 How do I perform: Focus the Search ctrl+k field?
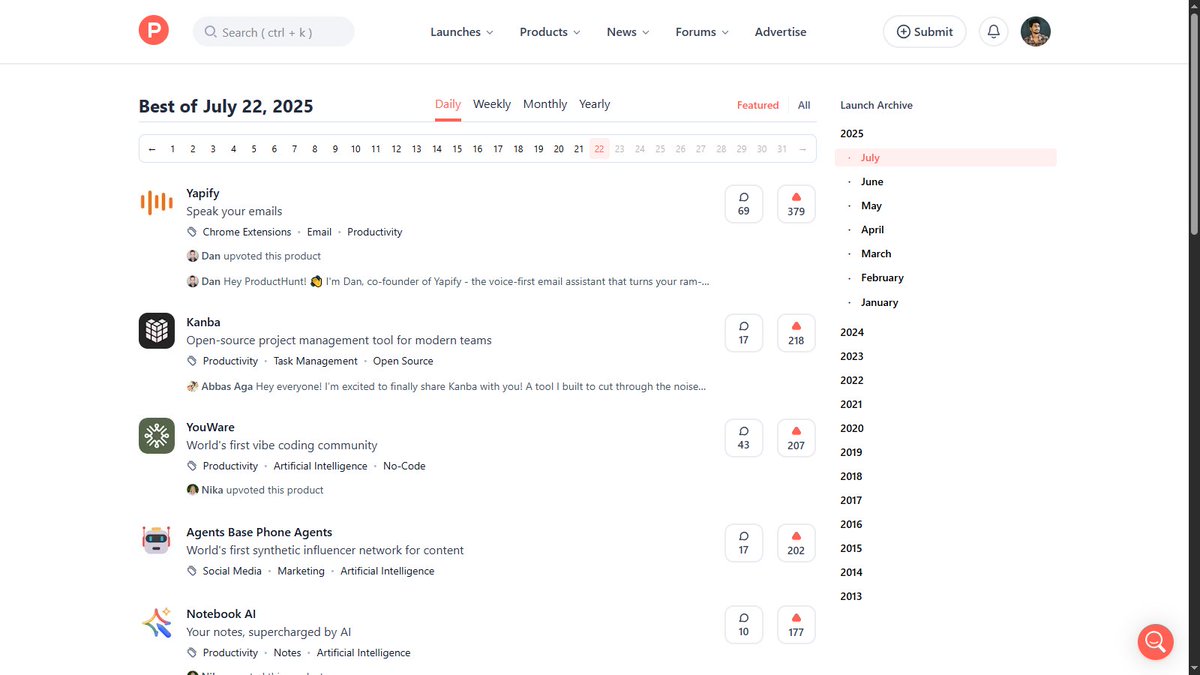273,31
